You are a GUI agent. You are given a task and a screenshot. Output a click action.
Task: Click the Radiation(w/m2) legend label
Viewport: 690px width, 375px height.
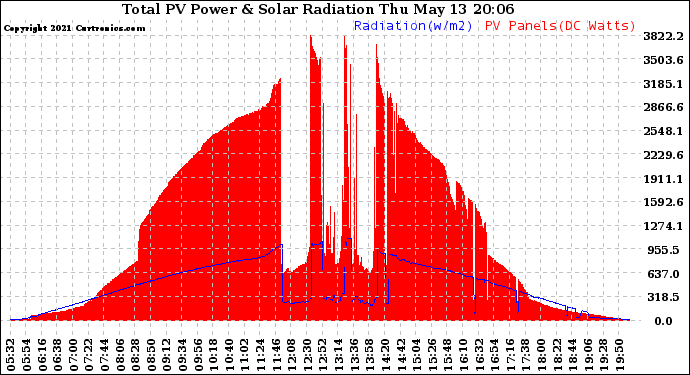click(x=413, y=26)
